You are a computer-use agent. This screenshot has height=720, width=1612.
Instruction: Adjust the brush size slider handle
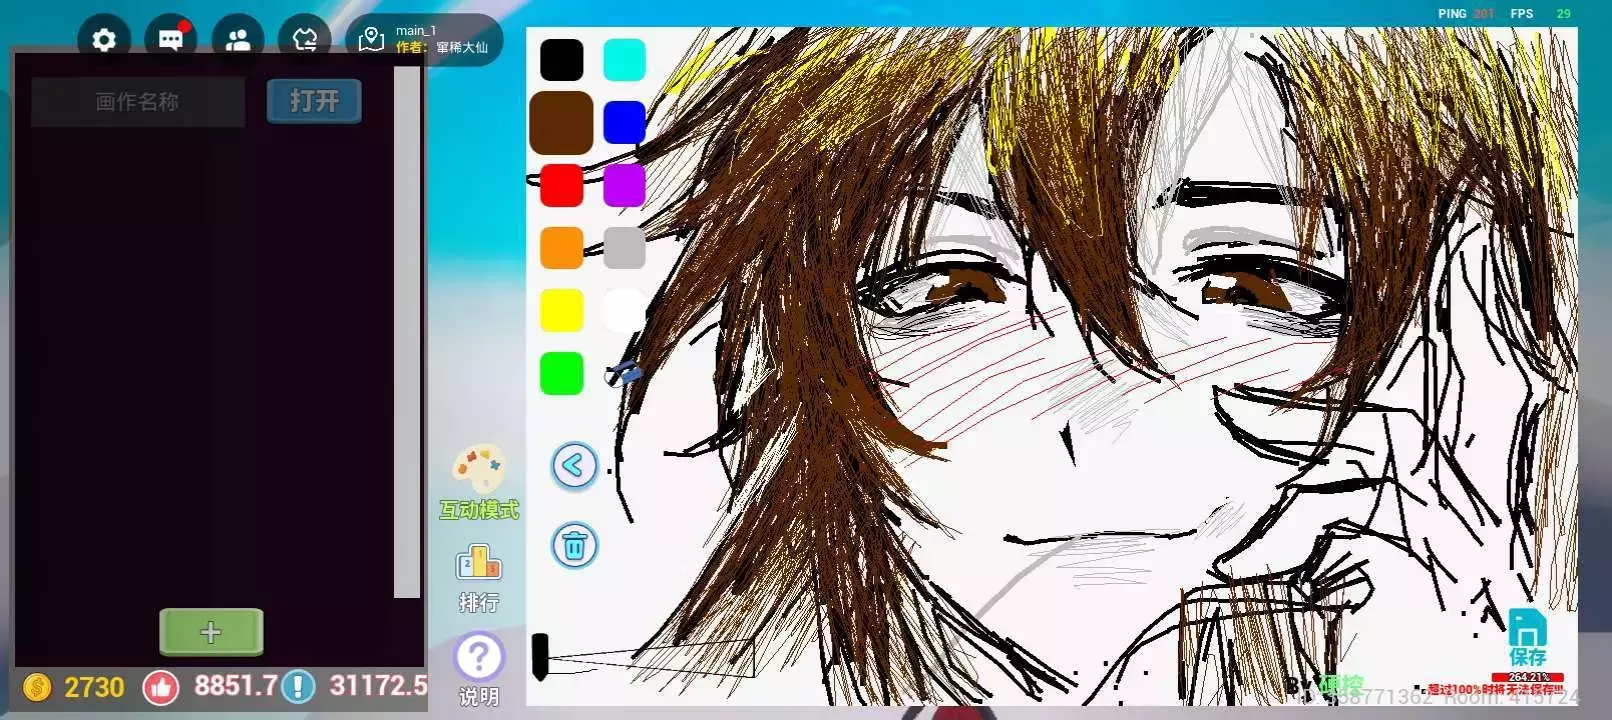540,656
